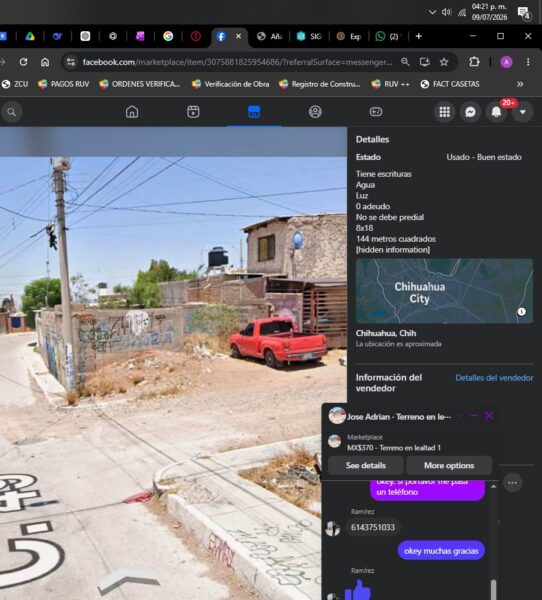Open notifications bell with 20+ badge

coord(496,112)
